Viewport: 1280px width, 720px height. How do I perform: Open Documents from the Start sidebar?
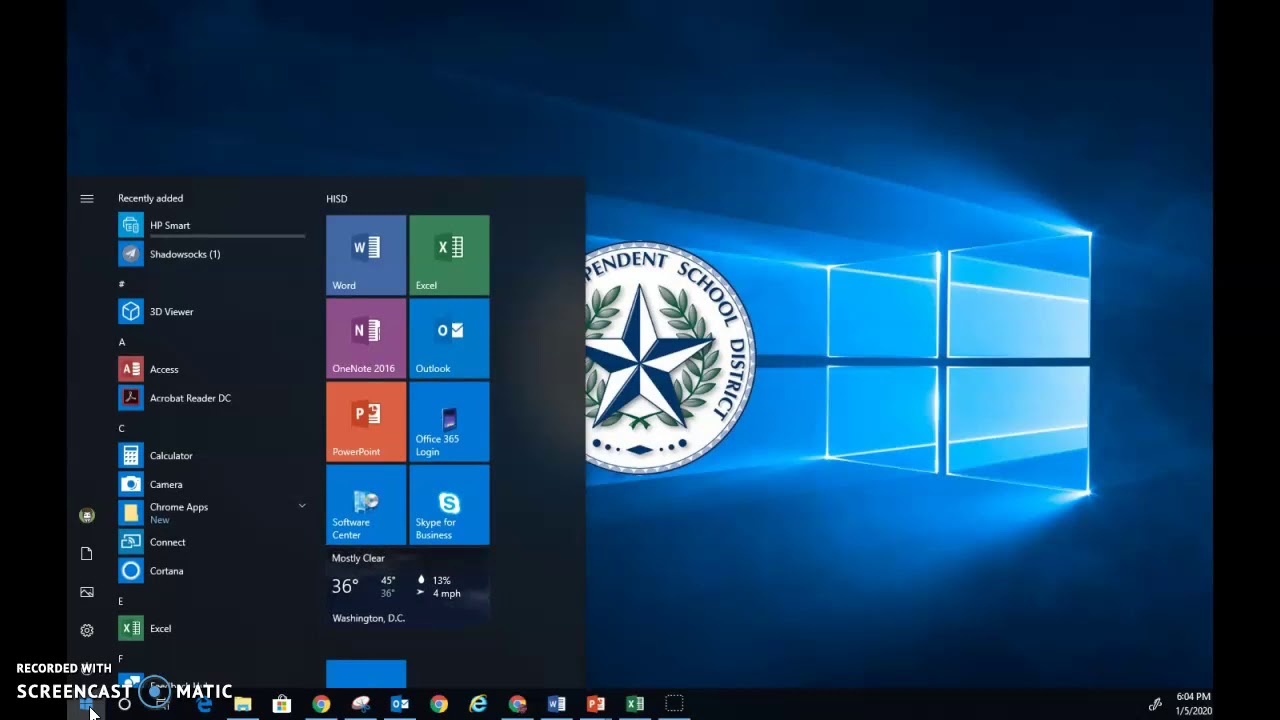click(x=87, y=554)
